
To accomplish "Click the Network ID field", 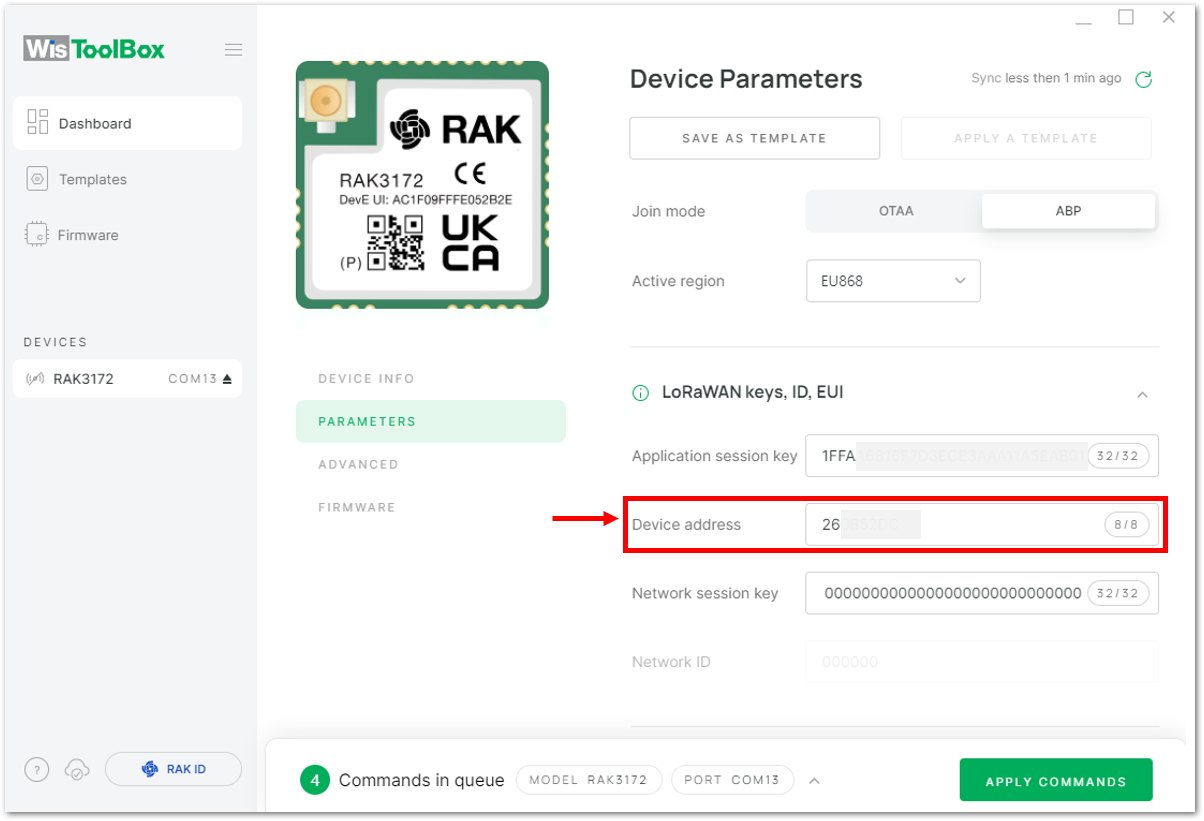I will [982, 662].
